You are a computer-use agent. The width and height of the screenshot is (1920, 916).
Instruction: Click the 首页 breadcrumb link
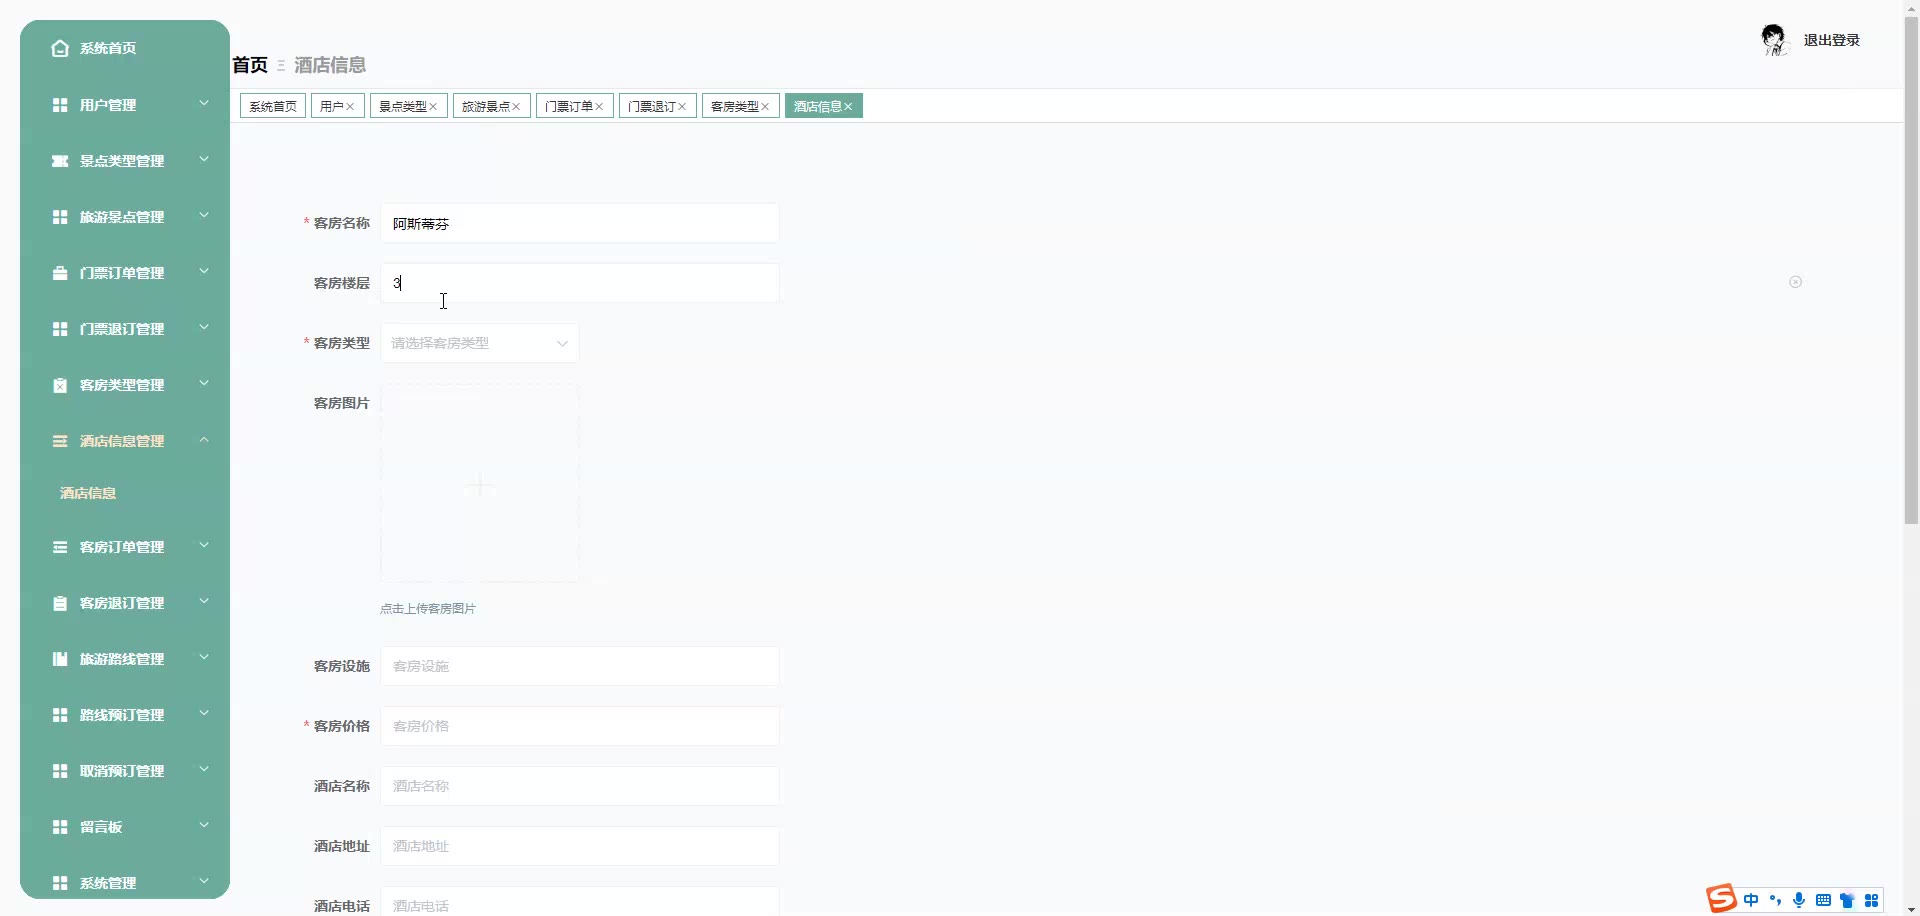click(250, 65)
